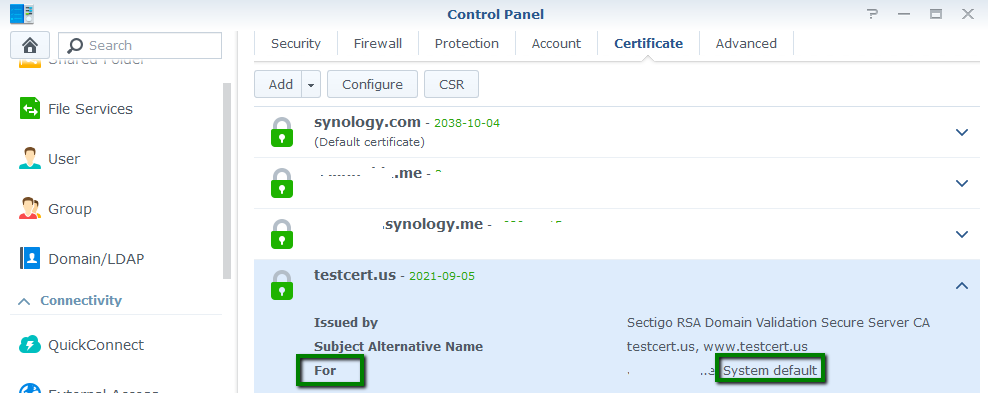Click the Home icon button

pos(30,45)
